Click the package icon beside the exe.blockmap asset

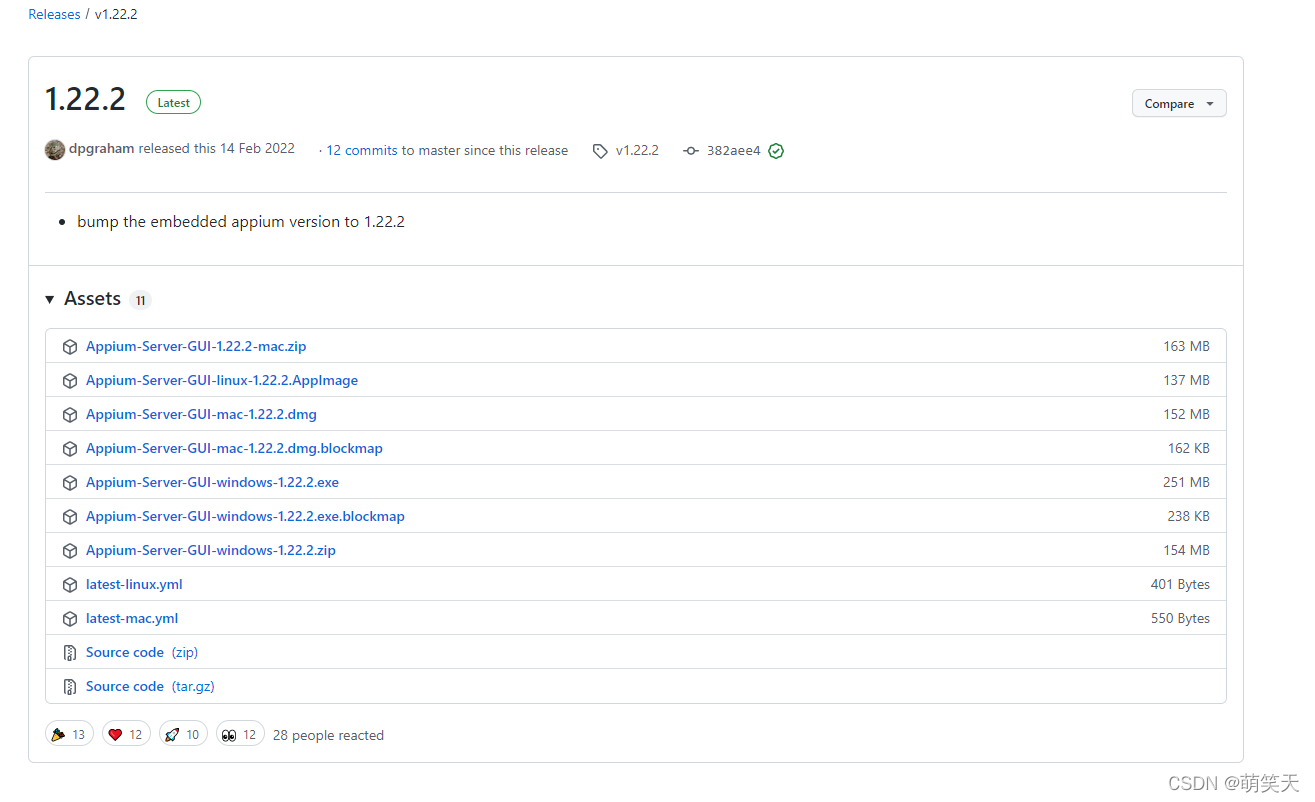click(x=70, y=517)
